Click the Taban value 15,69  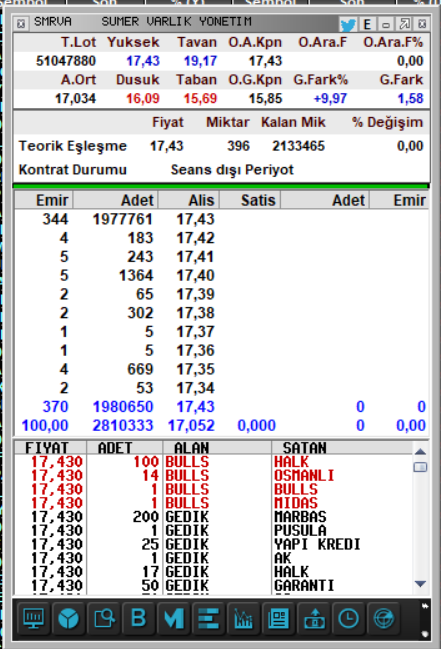200,99
